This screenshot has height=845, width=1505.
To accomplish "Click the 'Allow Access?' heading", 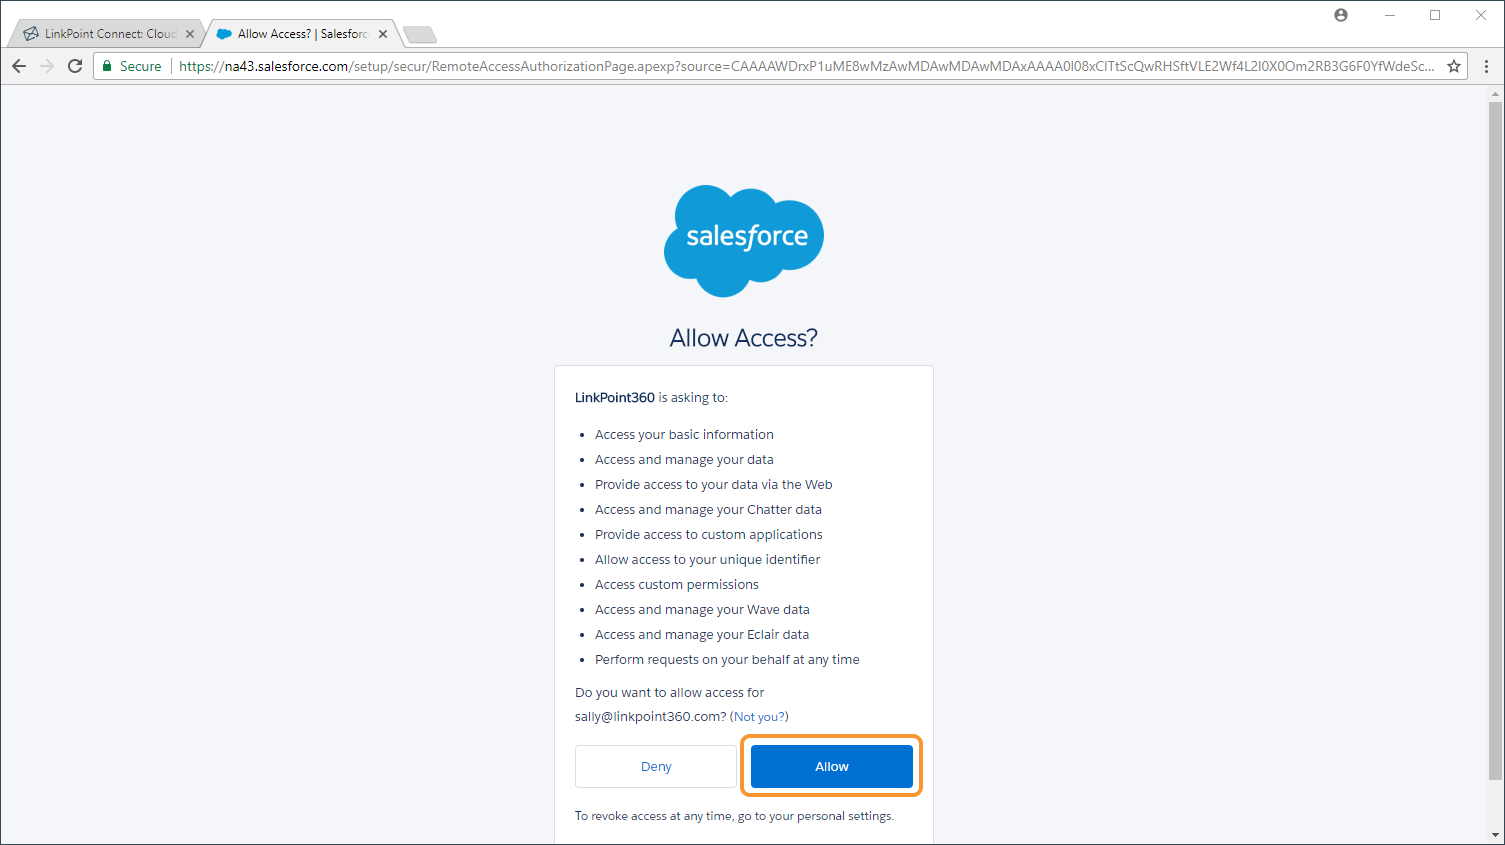I will 743,338.
